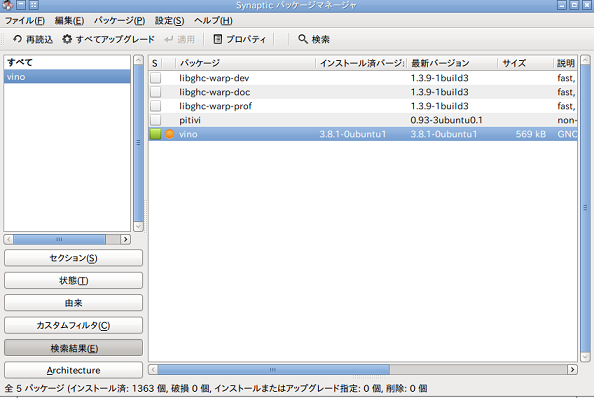Click the package list's scroll up arrow
This screenshot has height=398, width=594.
tap(585, 60)
